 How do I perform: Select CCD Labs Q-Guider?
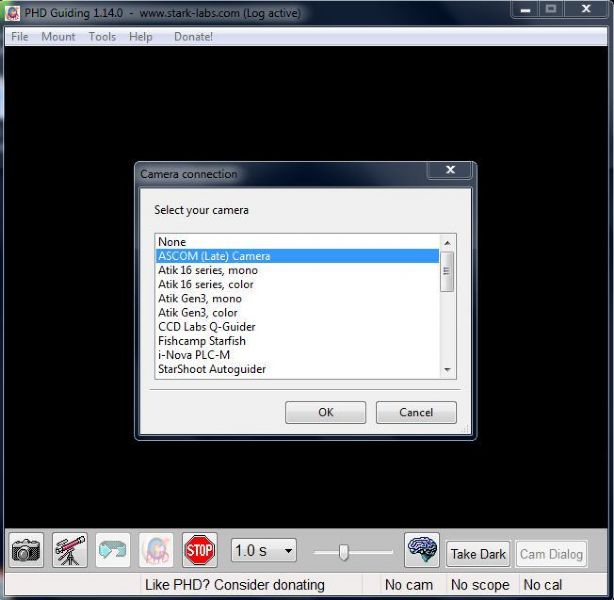click(x=297, y=327)
